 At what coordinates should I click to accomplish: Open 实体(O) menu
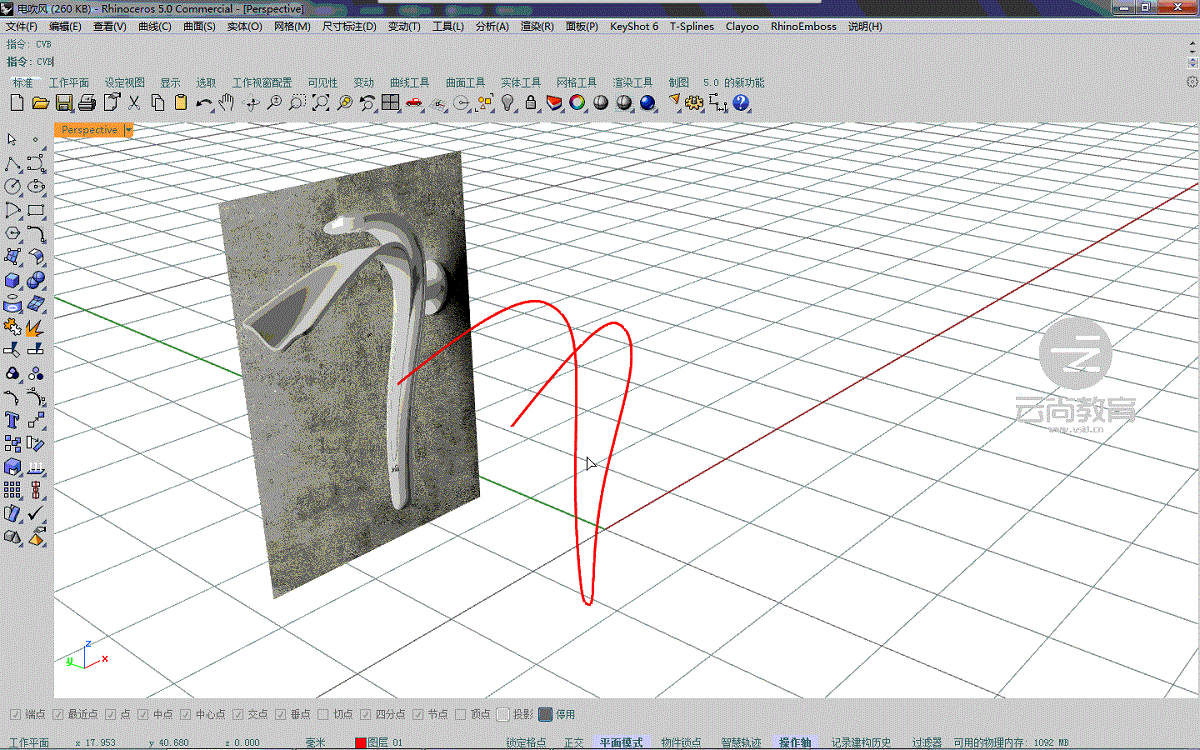tap(244, 26)
